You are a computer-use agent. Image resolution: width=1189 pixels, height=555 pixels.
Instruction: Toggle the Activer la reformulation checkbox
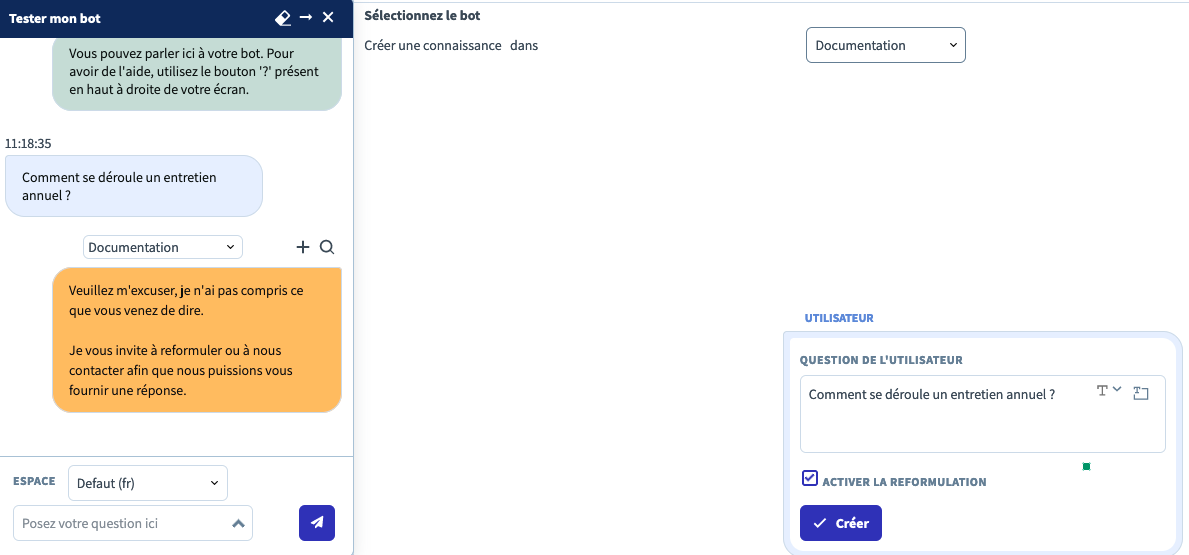pos(810,479)
